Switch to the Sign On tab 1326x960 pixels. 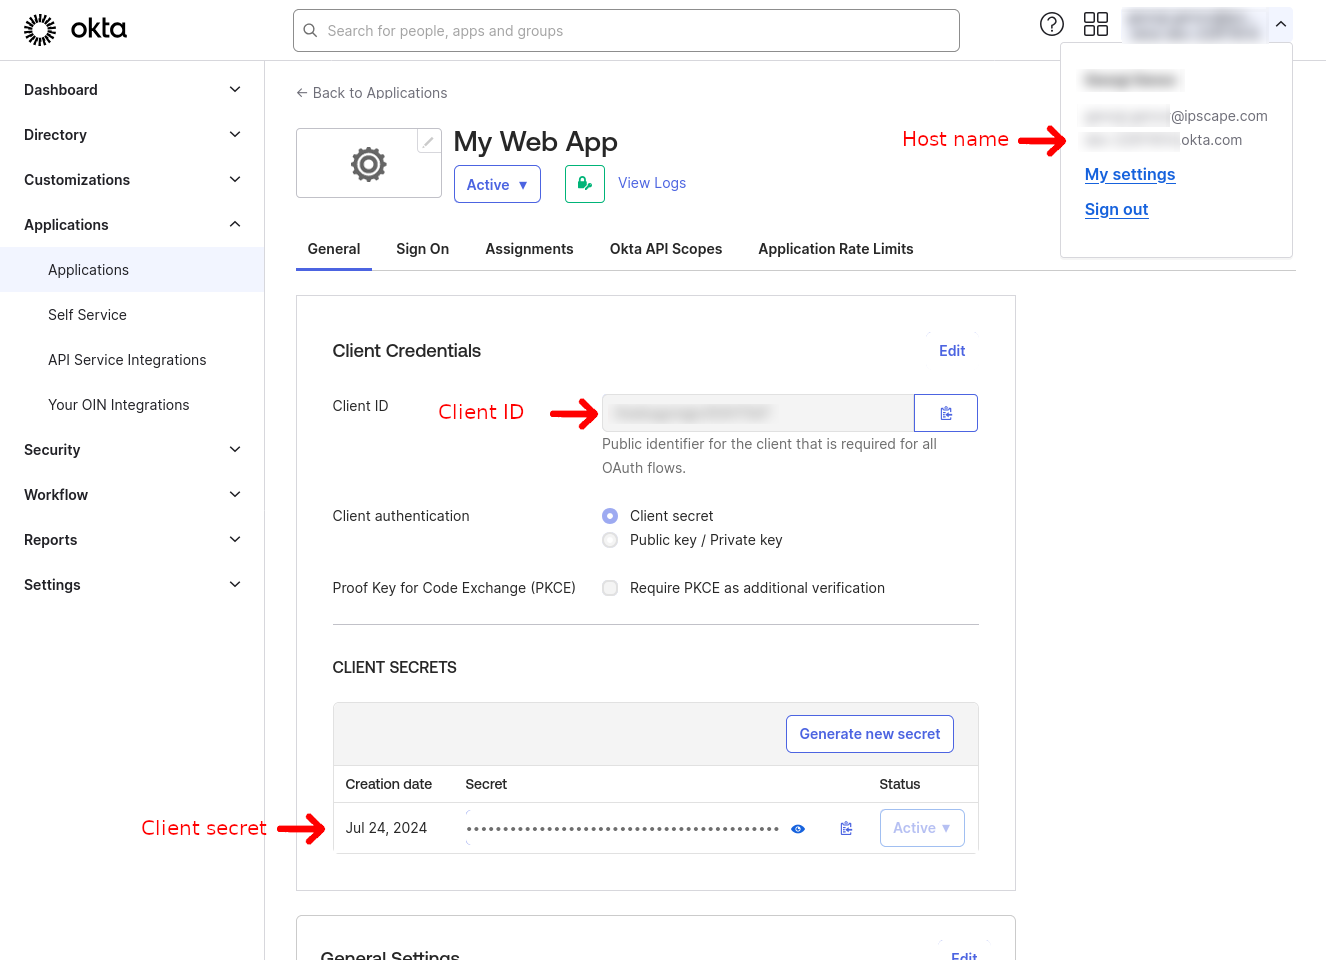(x=422, y=249)
